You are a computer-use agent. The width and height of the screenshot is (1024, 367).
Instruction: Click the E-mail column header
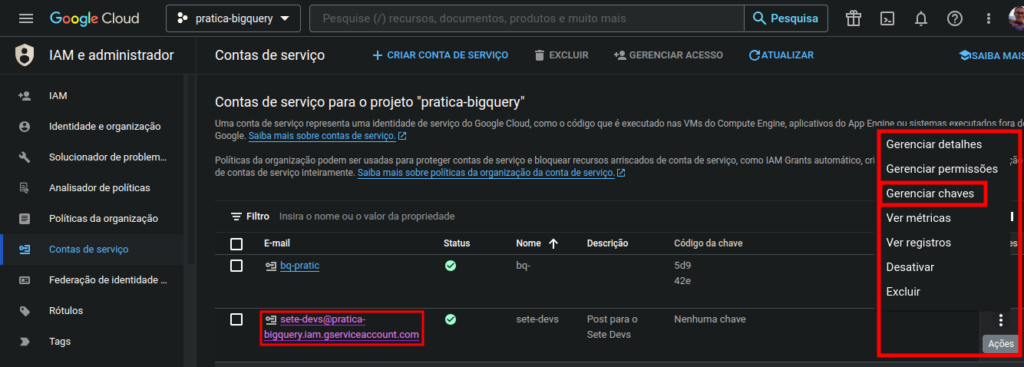pos(277,244)
